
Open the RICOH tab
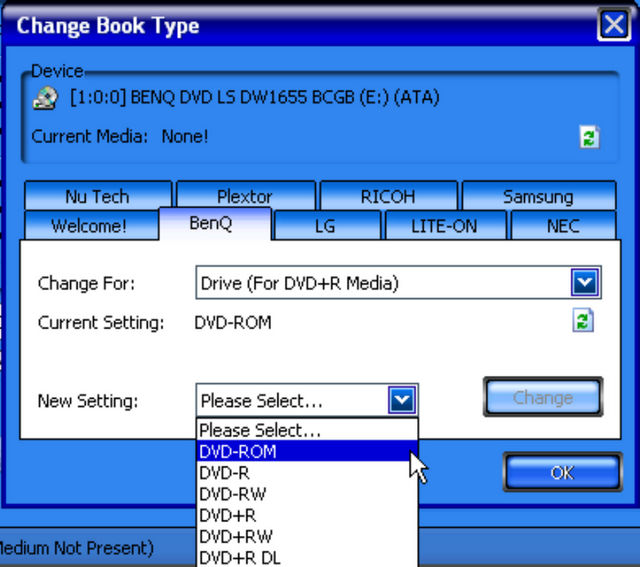point(388,196)
